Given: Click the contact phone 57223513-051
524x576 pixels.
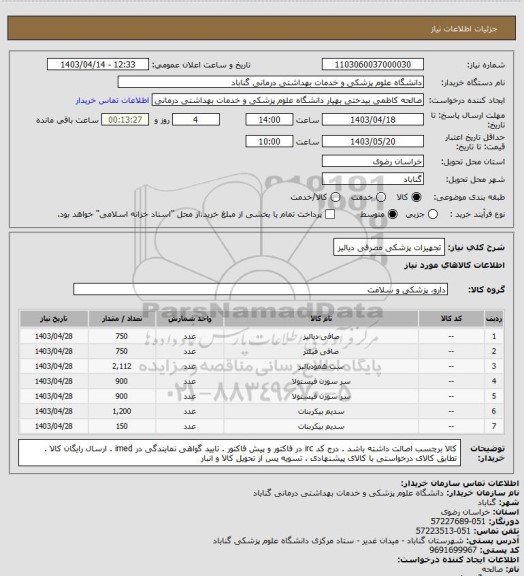Looking at the screenshot, I should pos(443,531).
